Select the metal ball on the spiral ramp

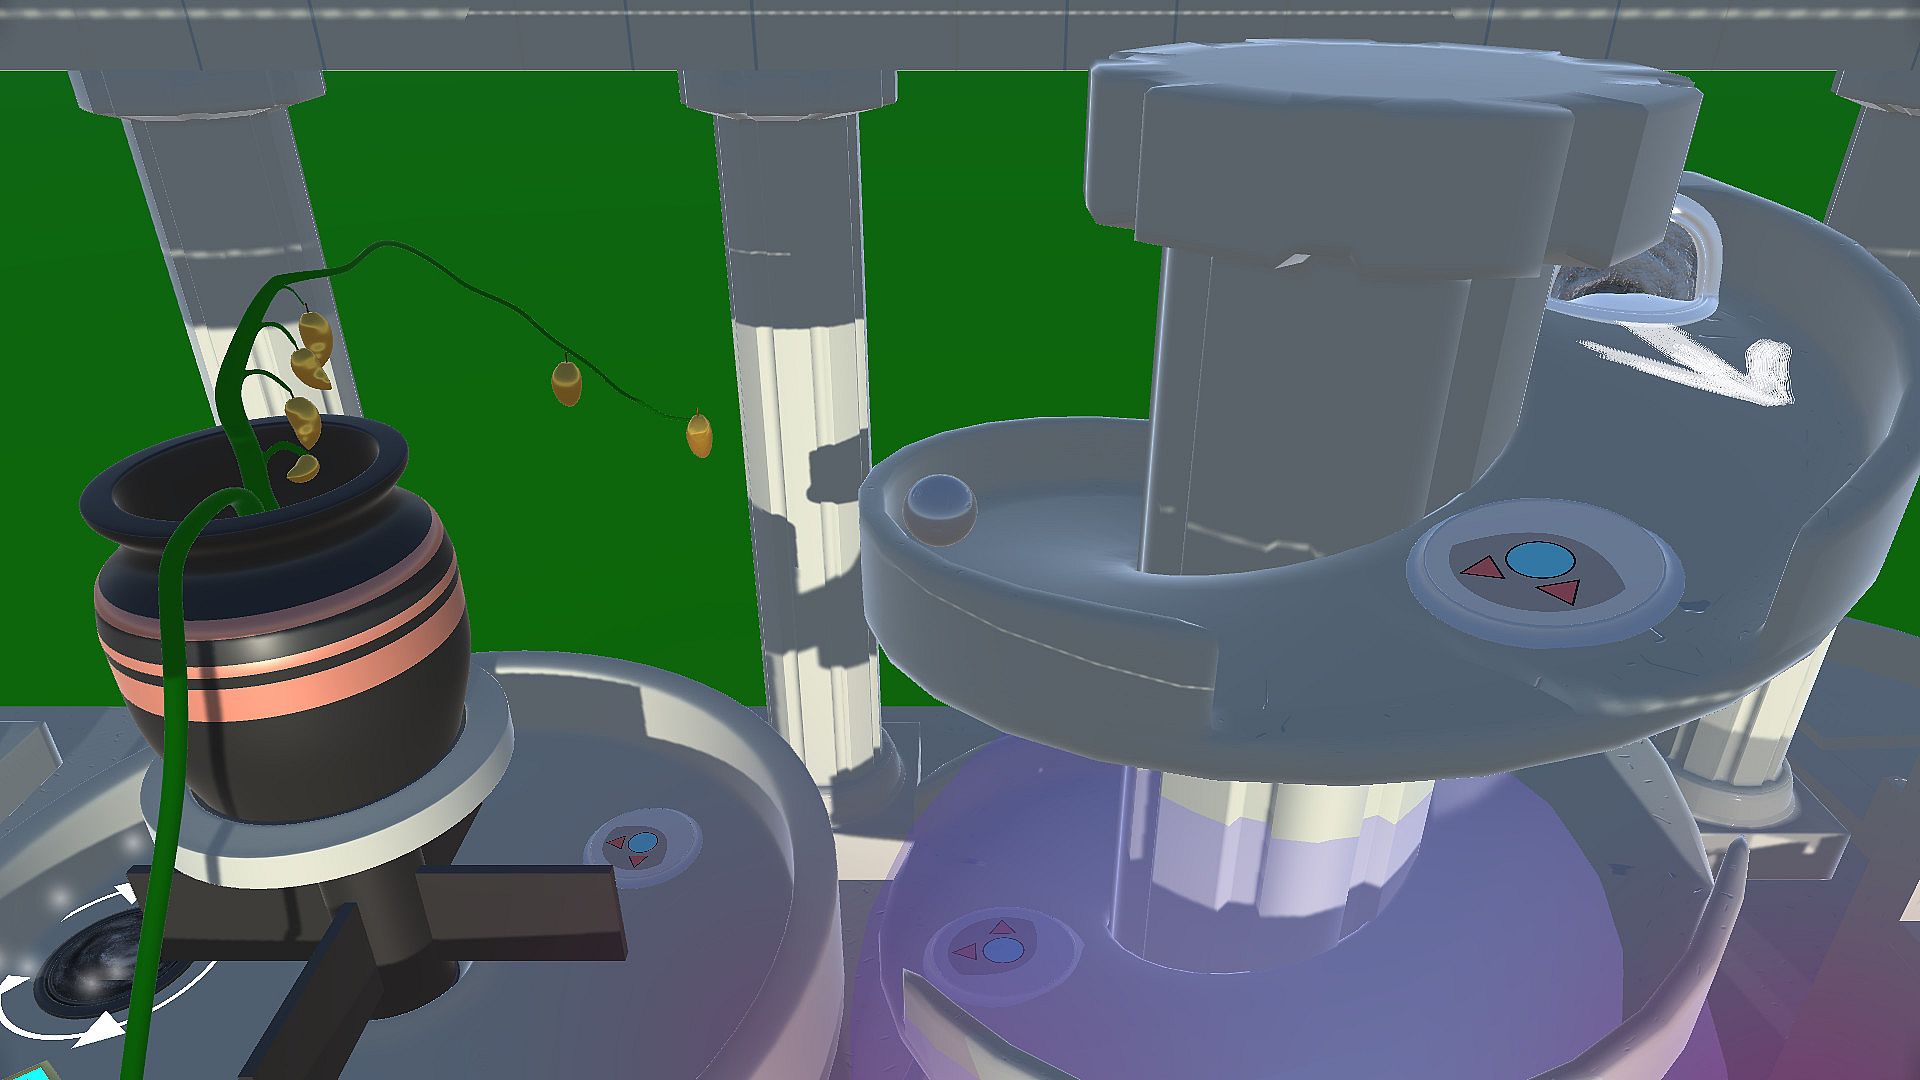pyautogui.click(x=939, y=510)
